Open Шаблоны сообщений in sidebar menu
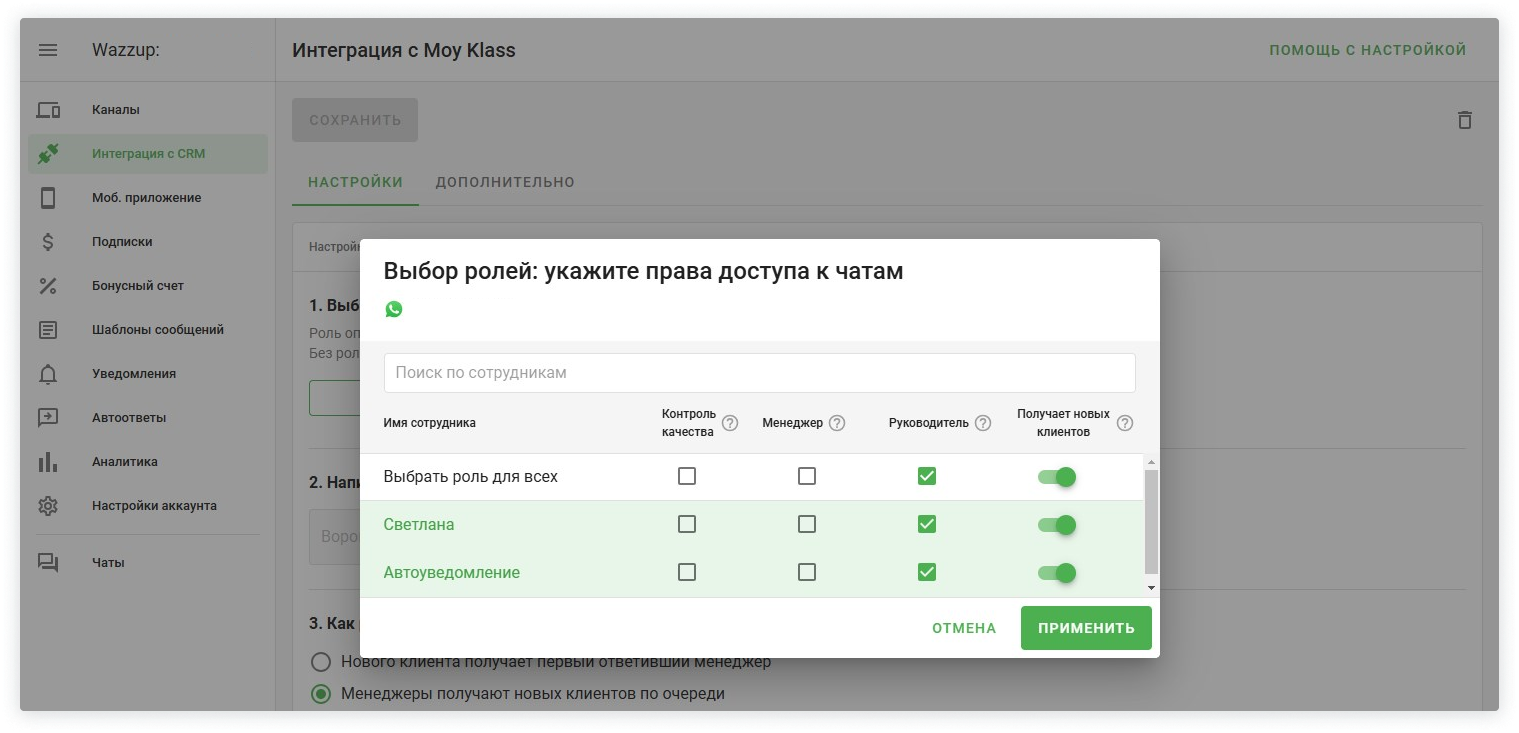1519x733 pixels. [157, 330]
